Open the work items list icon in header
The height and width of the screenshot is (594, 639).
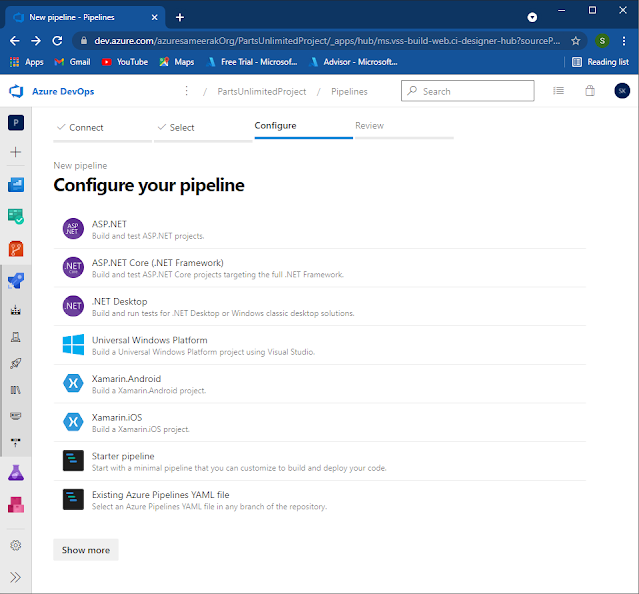[558, 90]
